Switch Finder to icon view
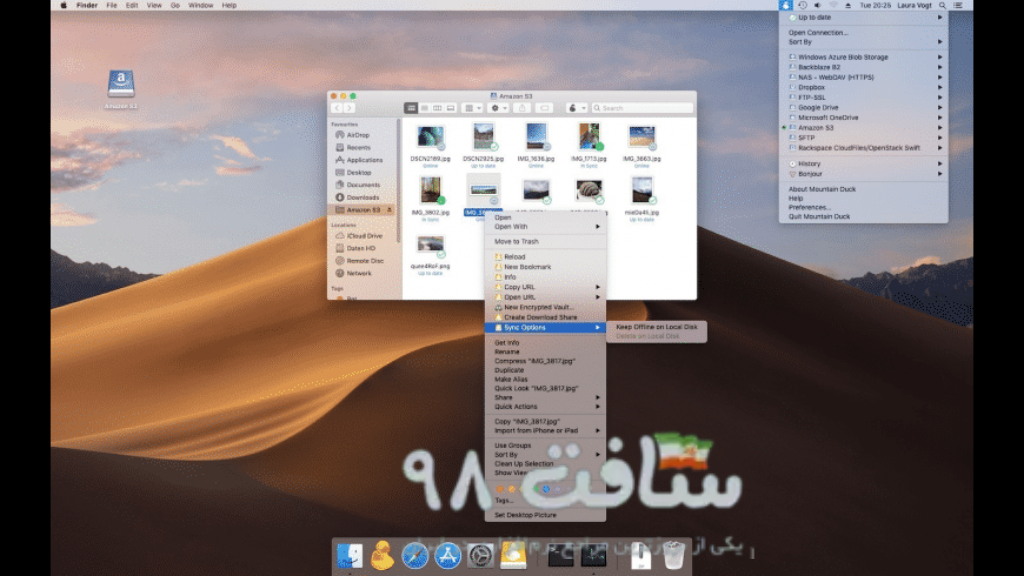 pos(411,108)
